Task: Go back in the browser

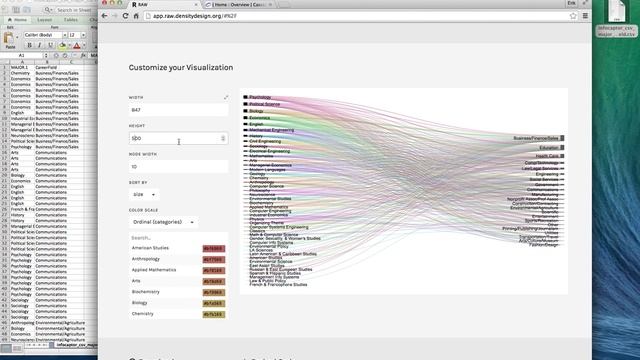Action: tap(104, 16)
